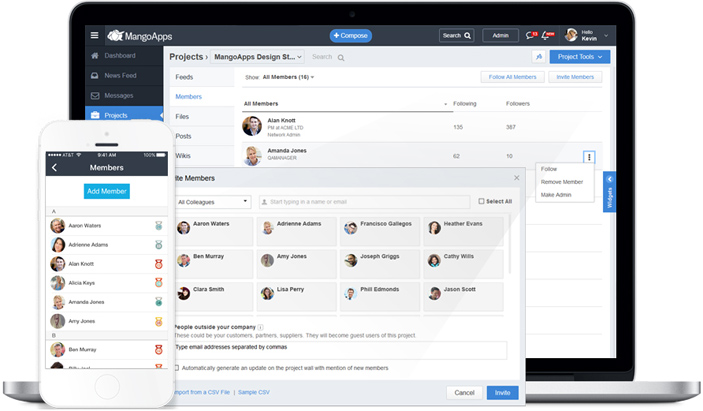
Task: Tap the back arrow on phone Members screen
Action: (54, 168)
